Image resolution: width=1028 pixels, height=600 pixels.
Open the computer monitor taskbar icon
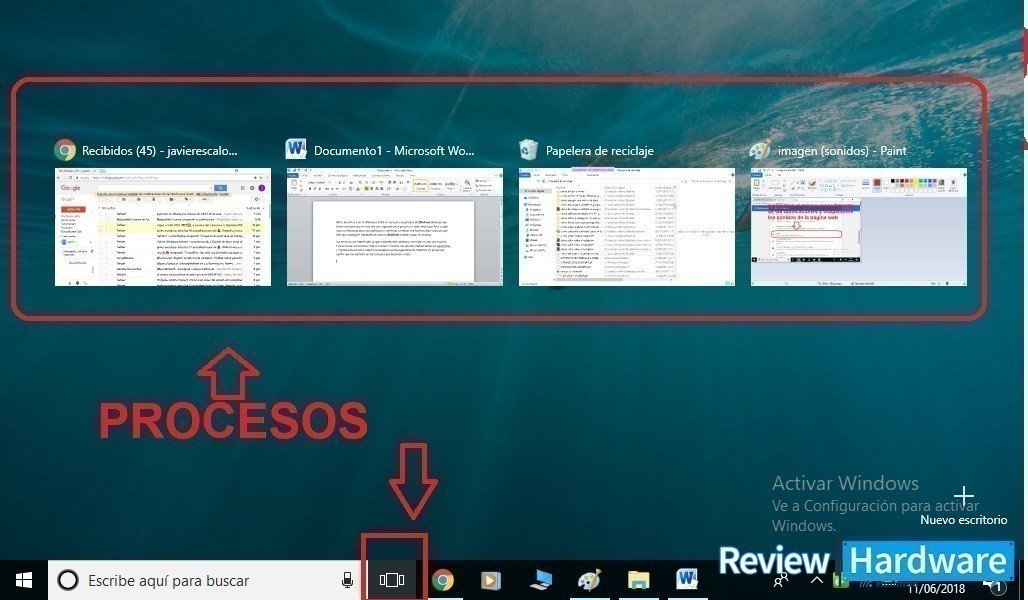click(x=541, y=580)
